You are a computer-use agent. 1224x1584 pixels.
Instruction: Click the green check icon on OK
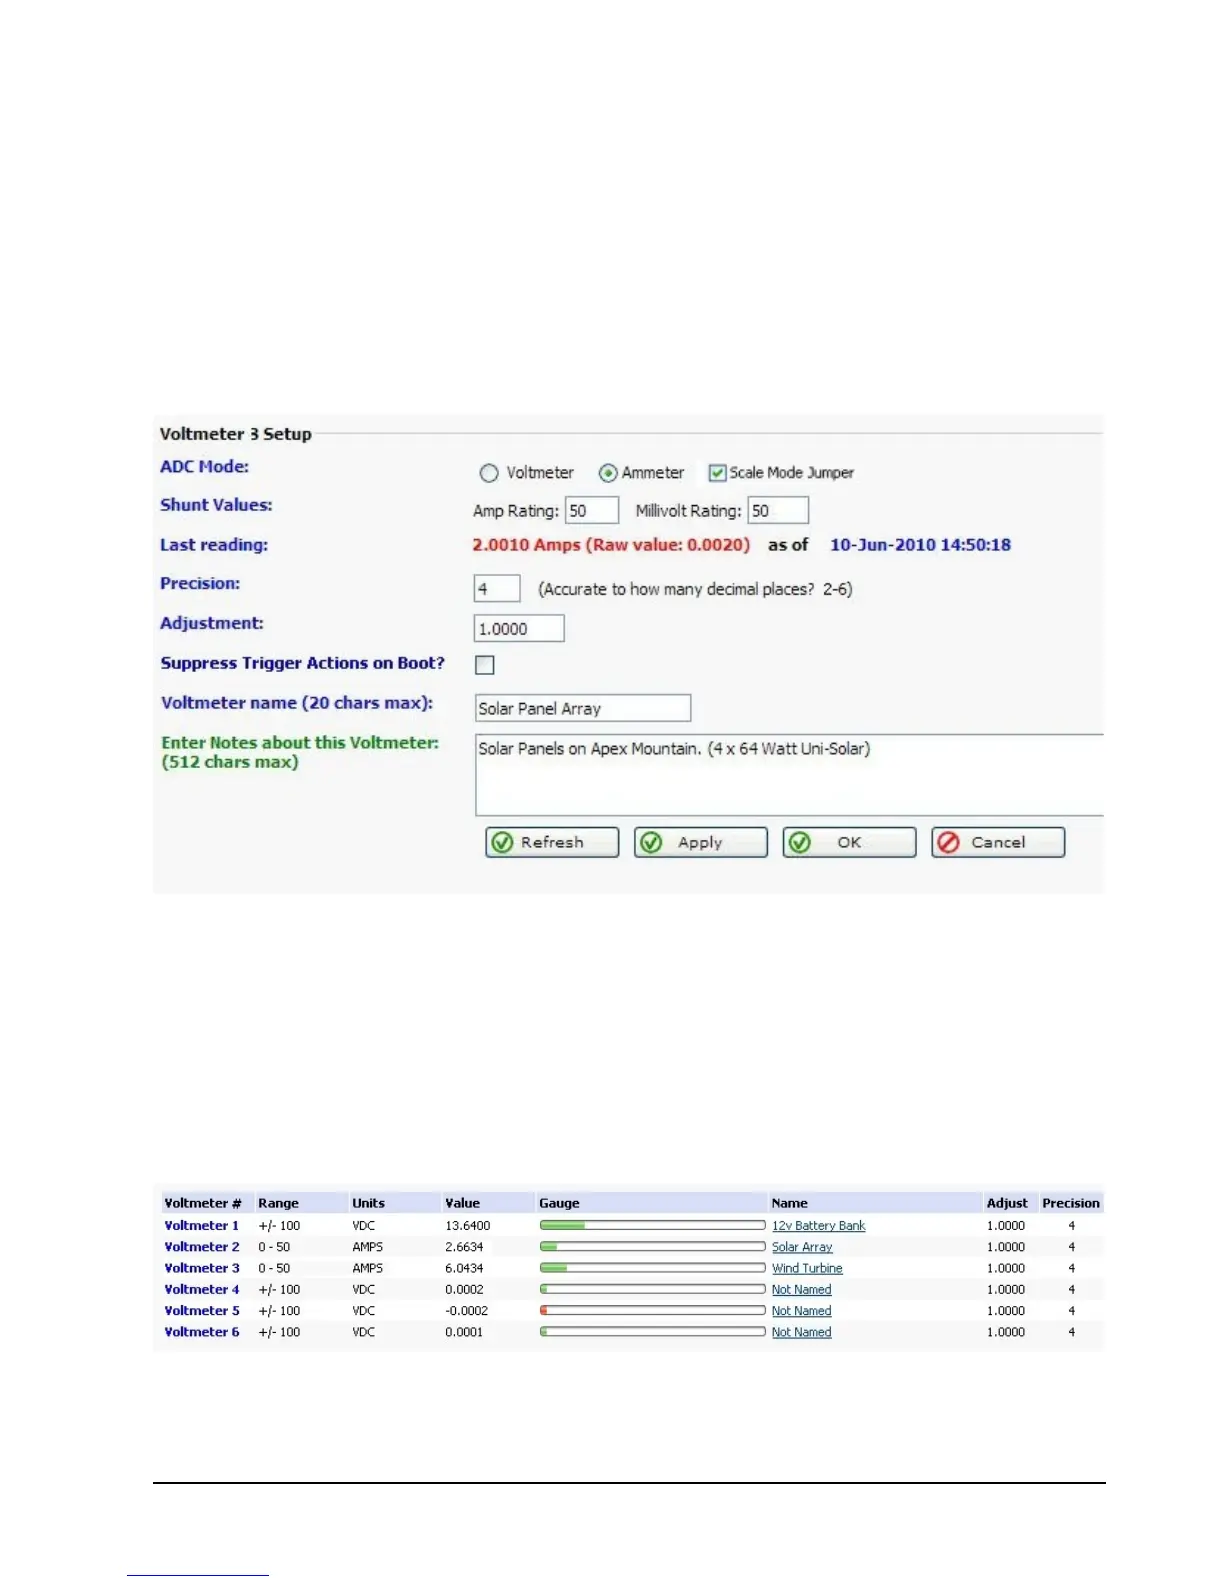pyautogui.click(x=800, y=843)
